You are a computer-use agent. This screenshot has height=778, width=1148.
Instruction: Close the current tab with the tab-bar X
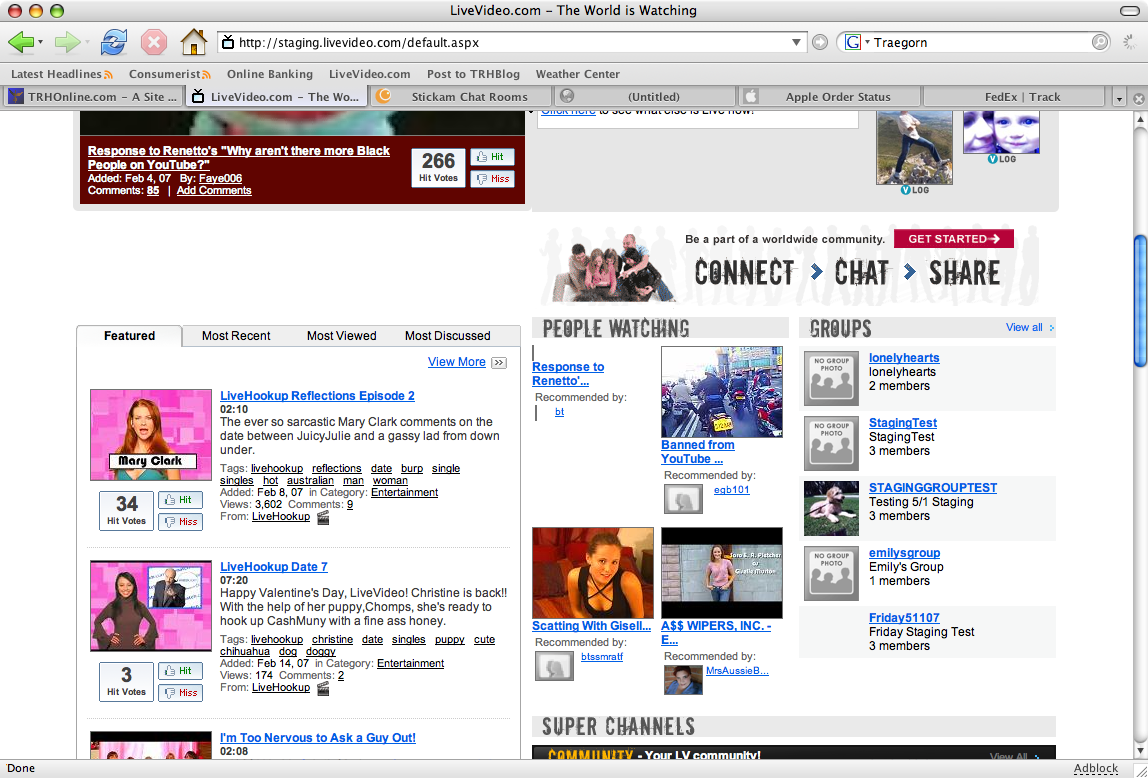click(x=1138, y=98)
